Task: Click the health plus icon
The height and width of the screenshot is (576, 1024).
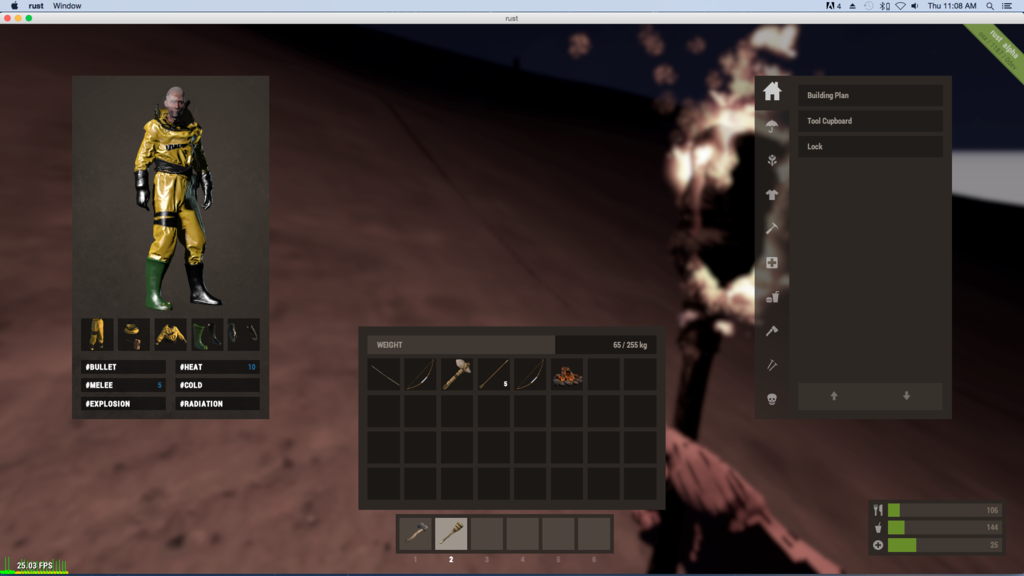Action: [878, 545]
